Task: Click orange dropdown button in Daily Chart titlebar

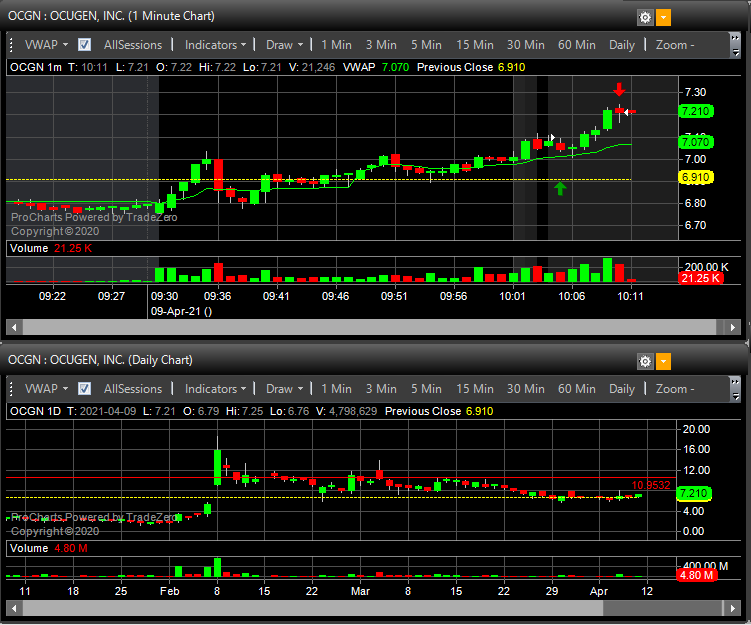Action: pyautogui.click(x=663, y=361)
